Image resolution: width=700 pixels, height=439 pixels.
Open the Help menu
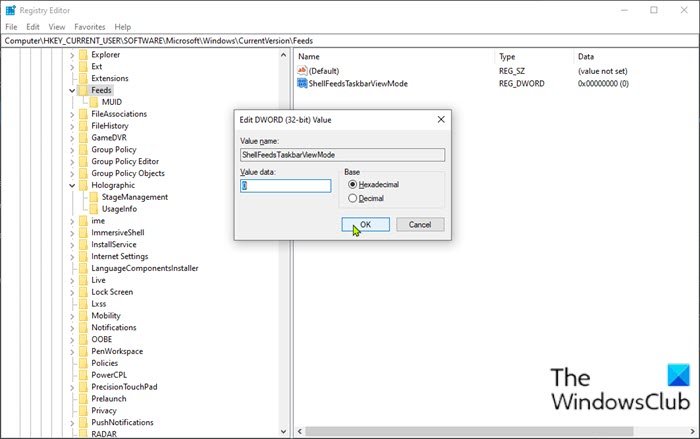pyautogui.click(x=122, y=27)
